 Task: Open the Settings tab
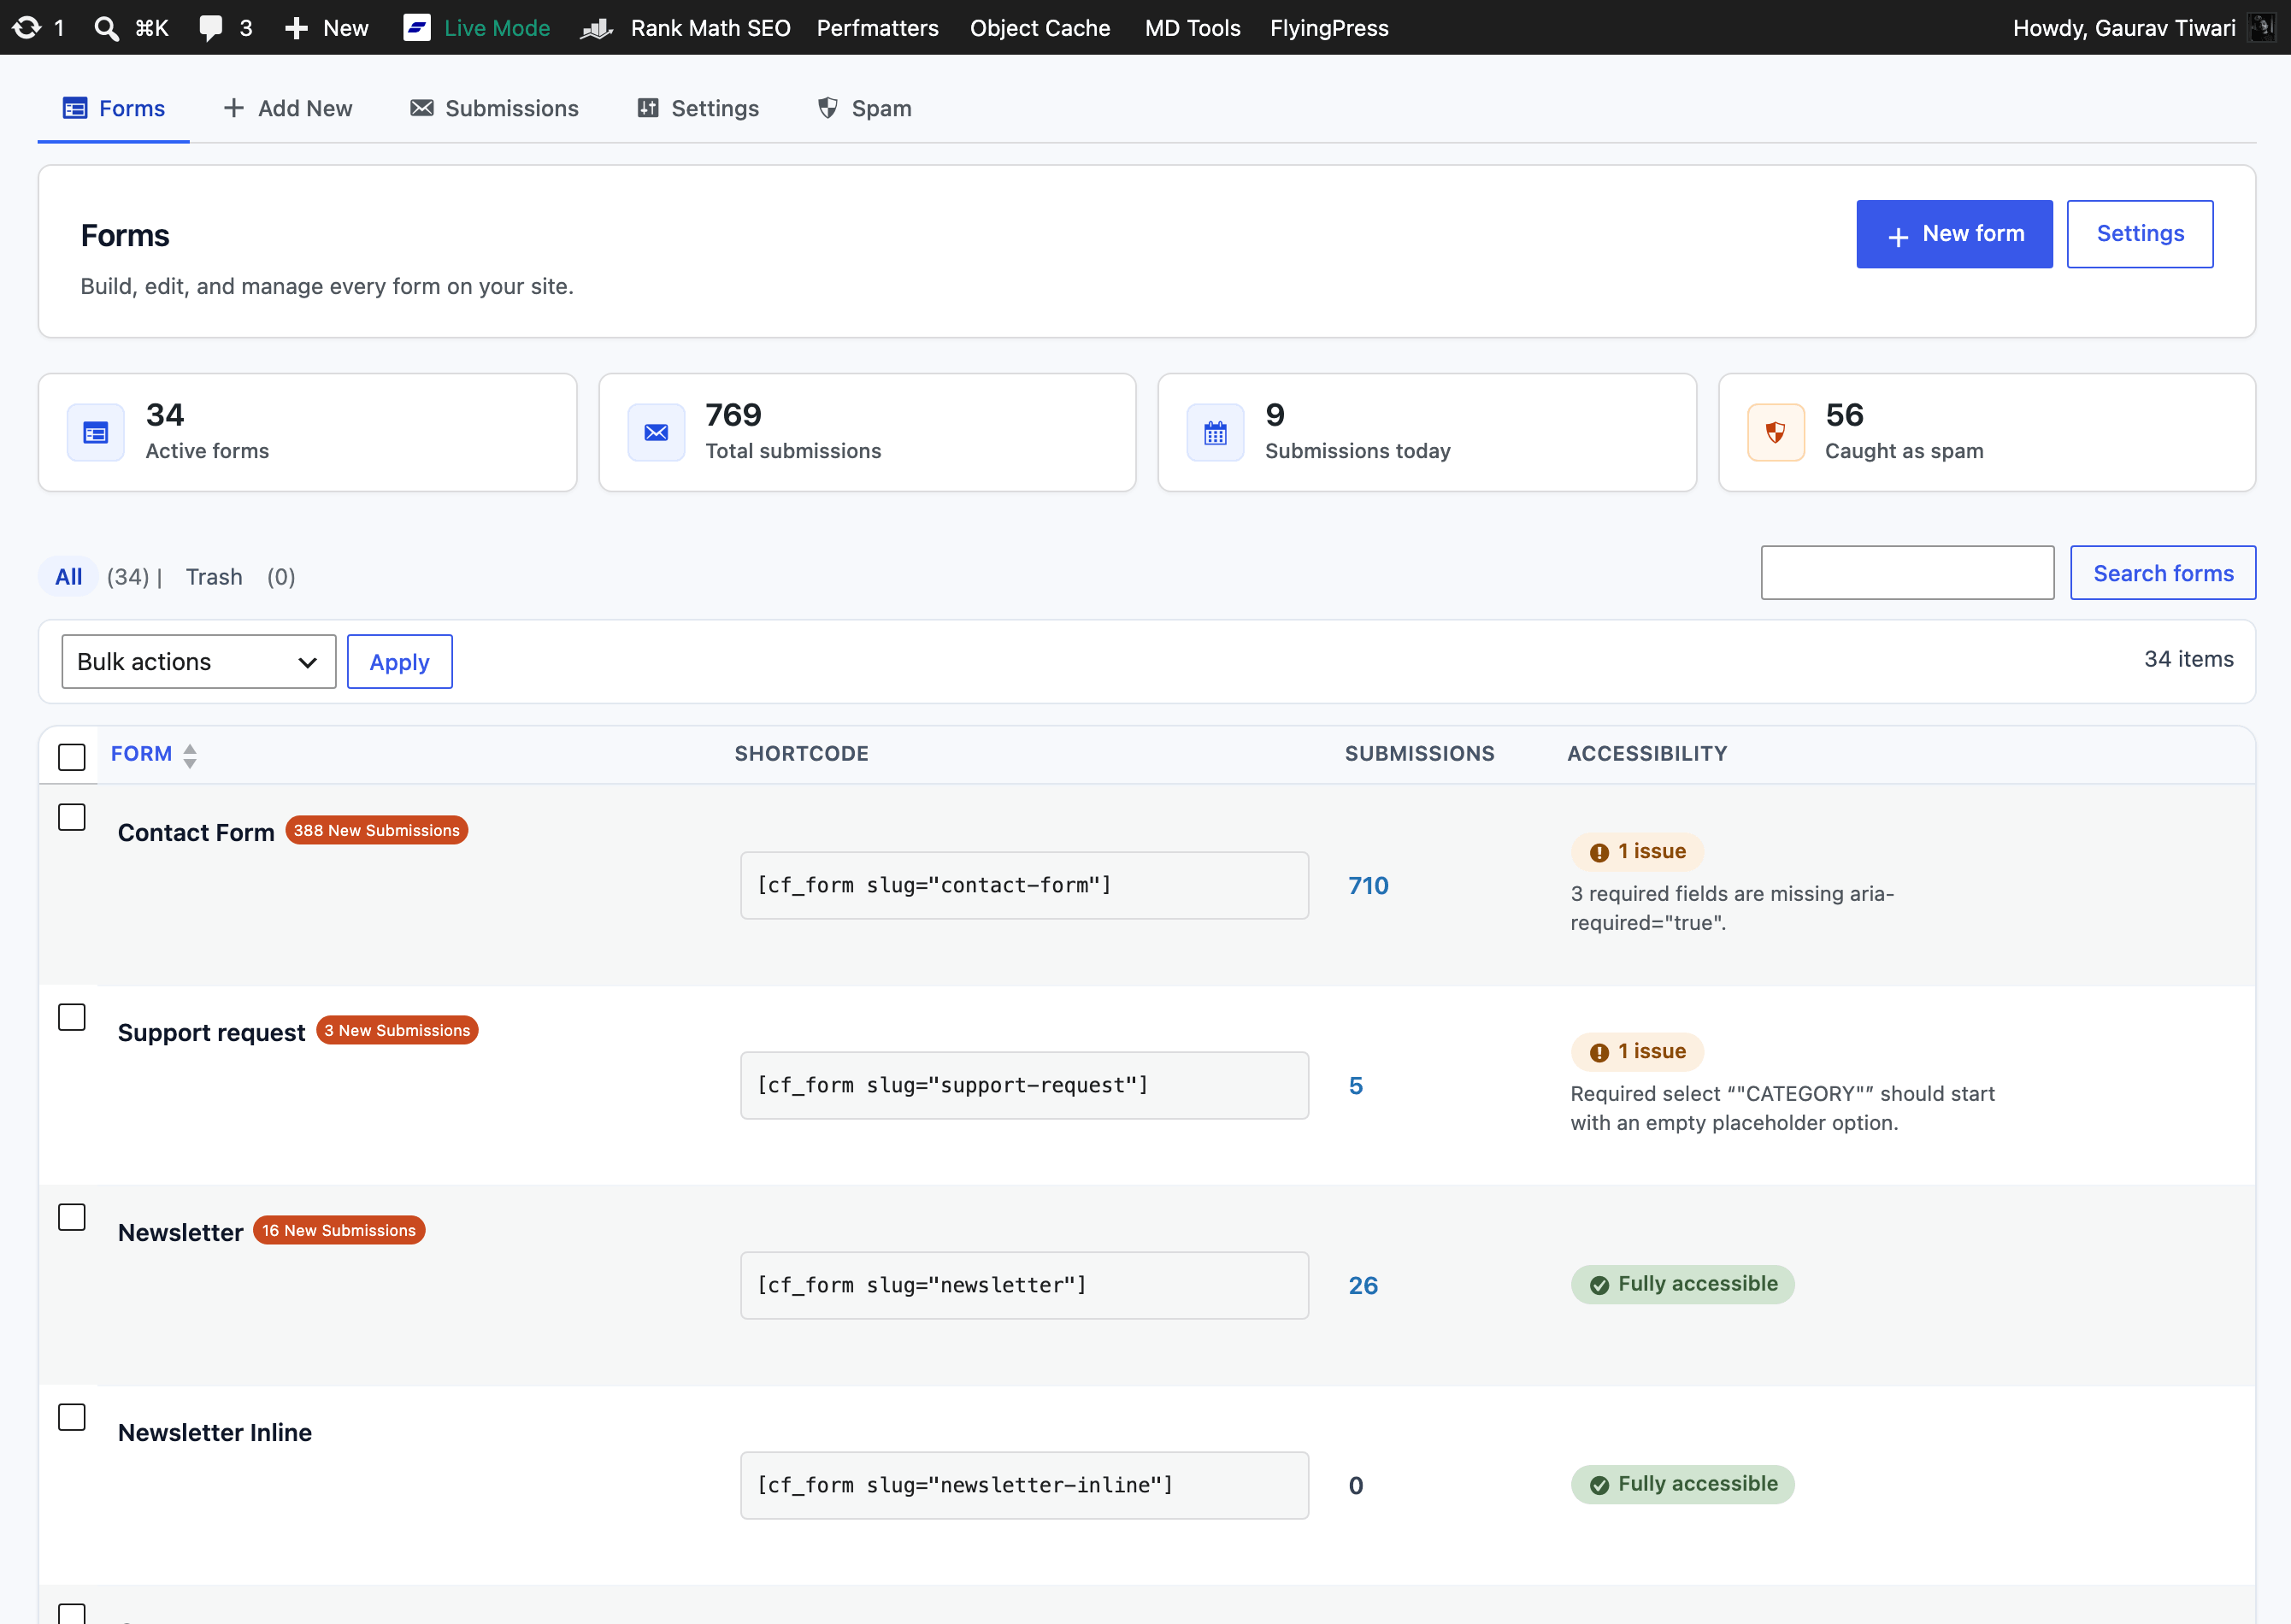pyautogui.click(x=698, y=108)
